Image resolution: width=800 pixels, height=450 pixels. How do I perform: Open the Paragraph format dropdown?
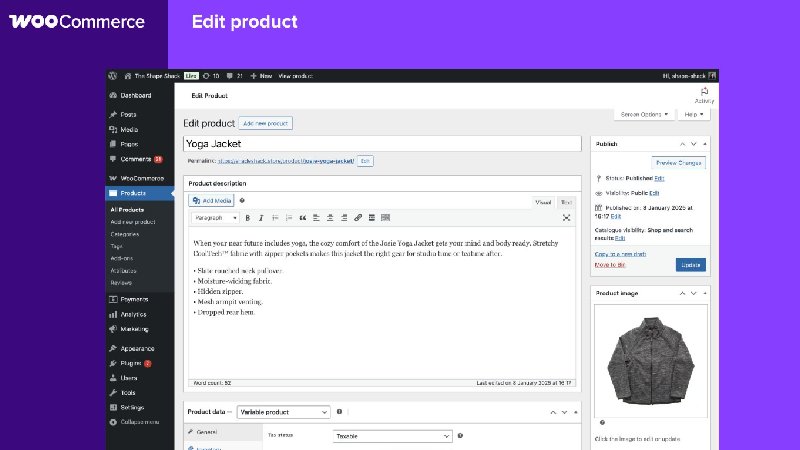pyautogui.click(x=215, y=218)
